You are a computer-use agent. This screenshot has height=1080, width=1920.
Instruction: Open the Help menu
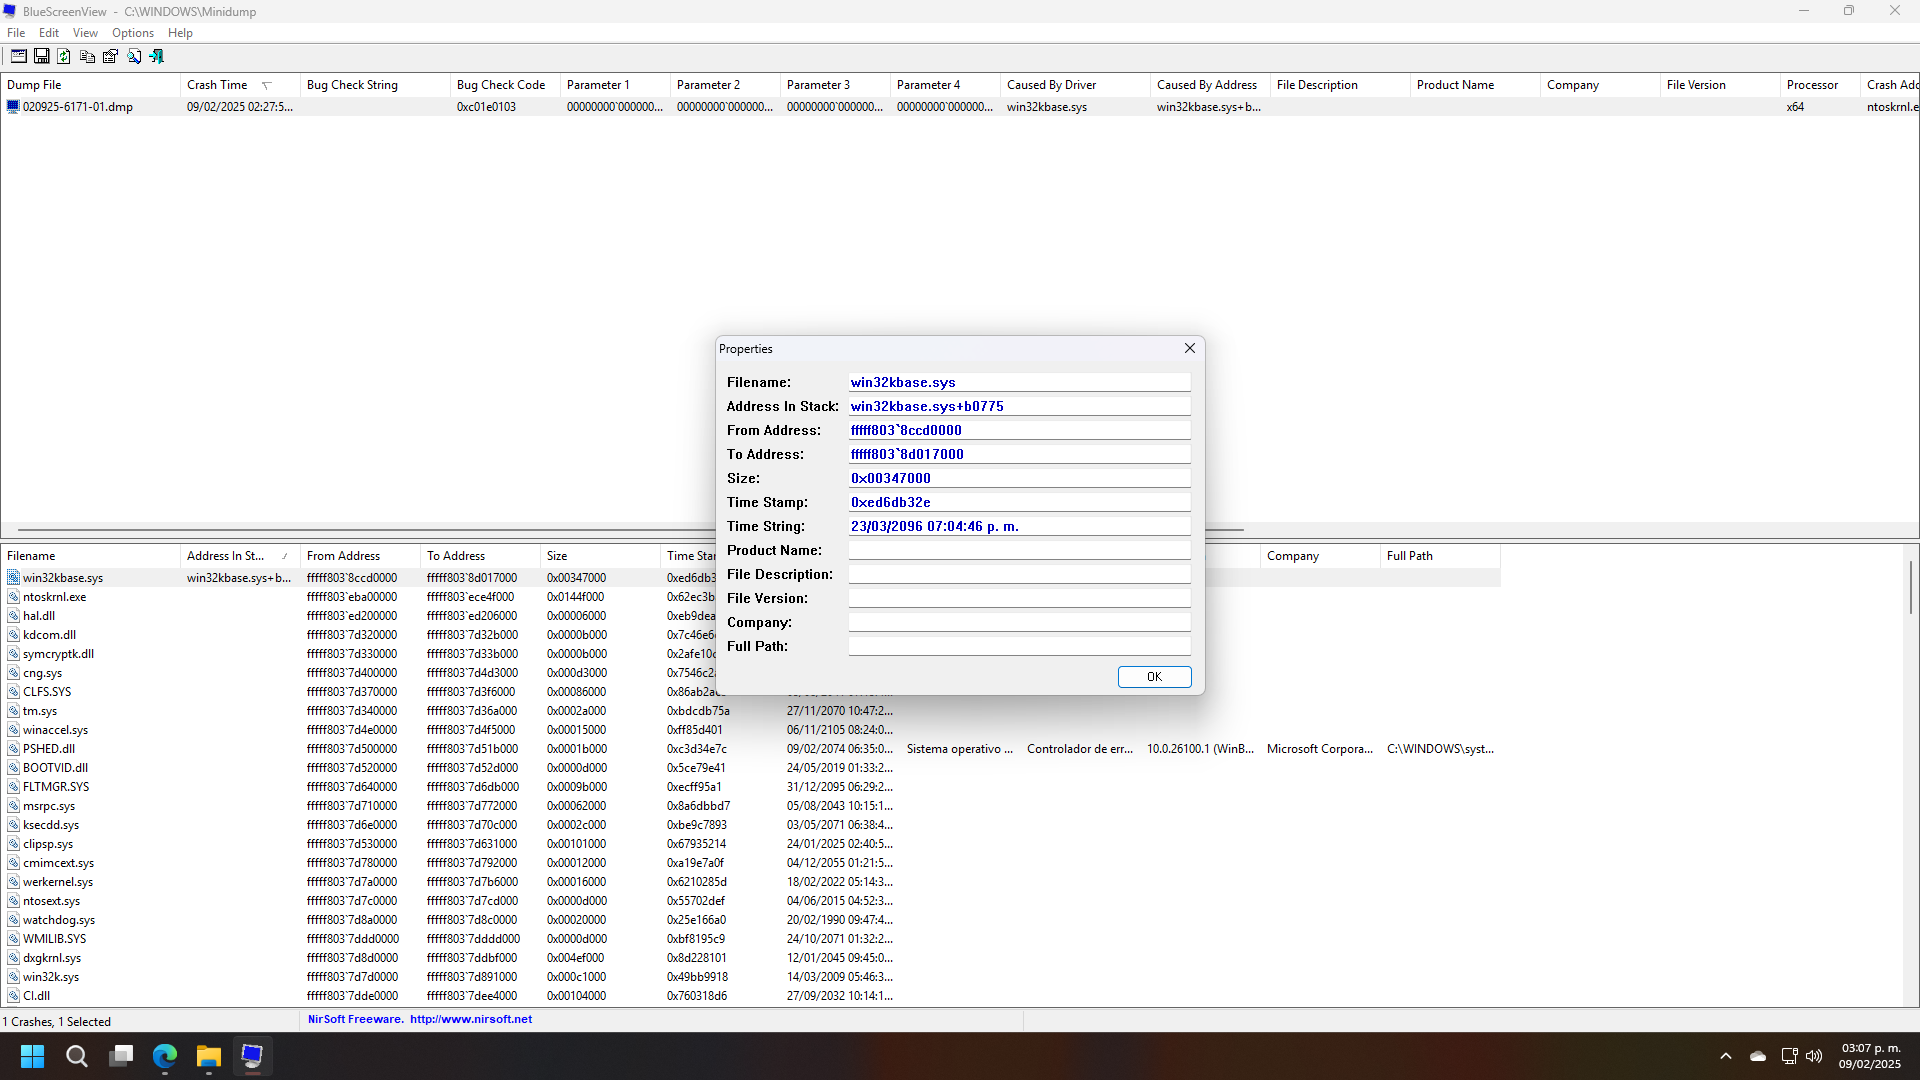180,33
